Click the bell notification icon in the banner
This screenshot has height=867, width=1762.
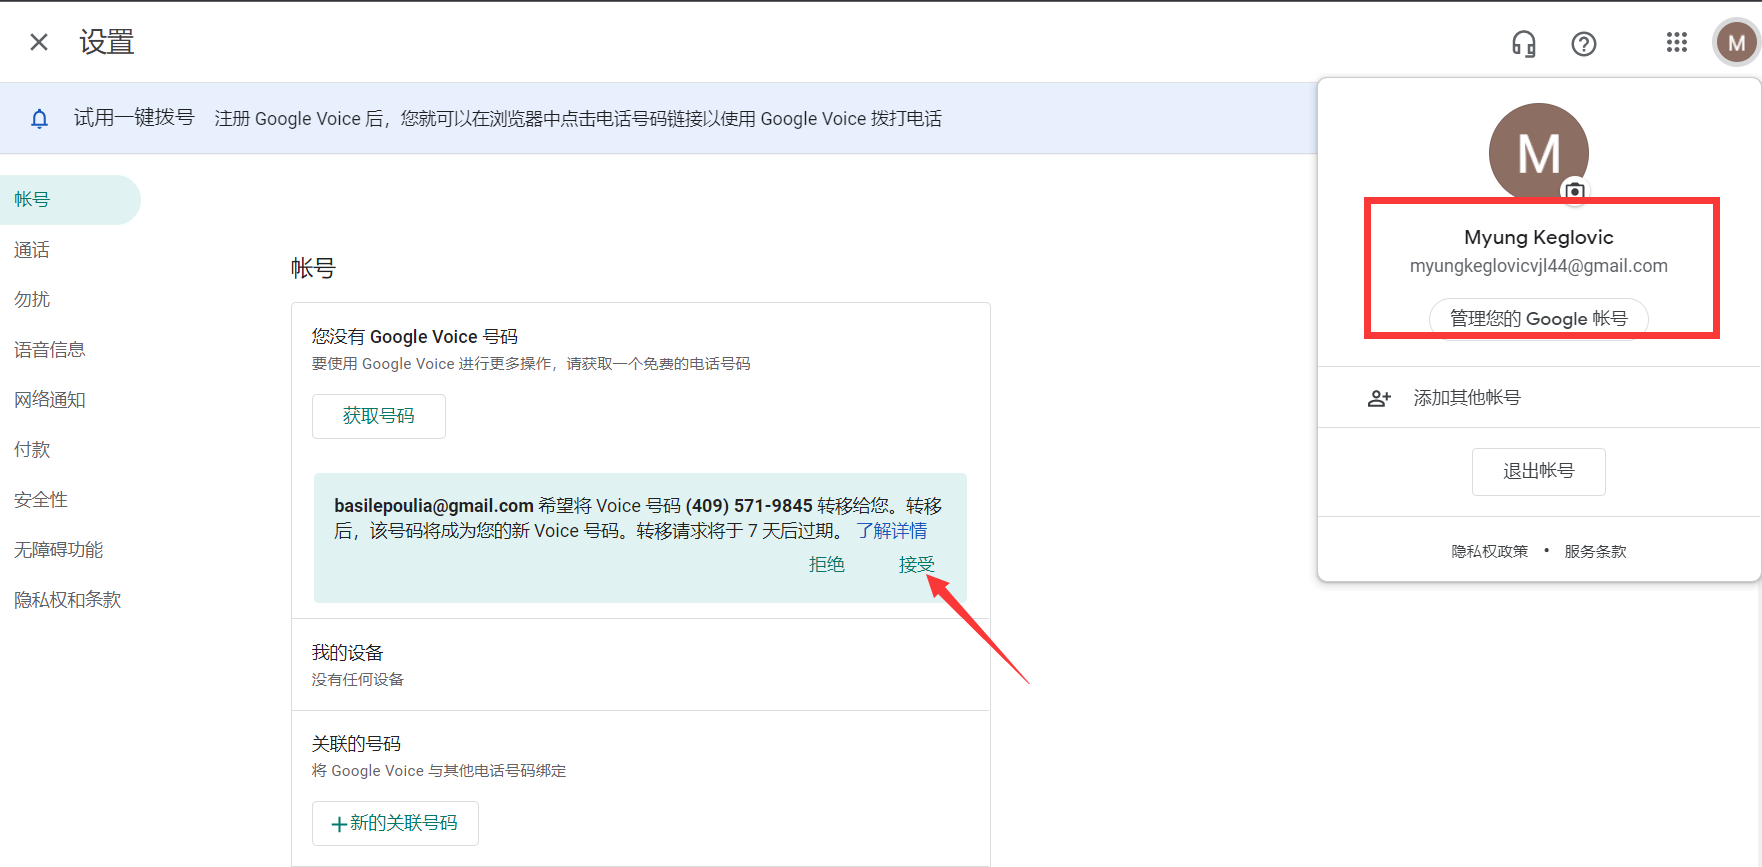pyautogui.click(x=39, y=119)
